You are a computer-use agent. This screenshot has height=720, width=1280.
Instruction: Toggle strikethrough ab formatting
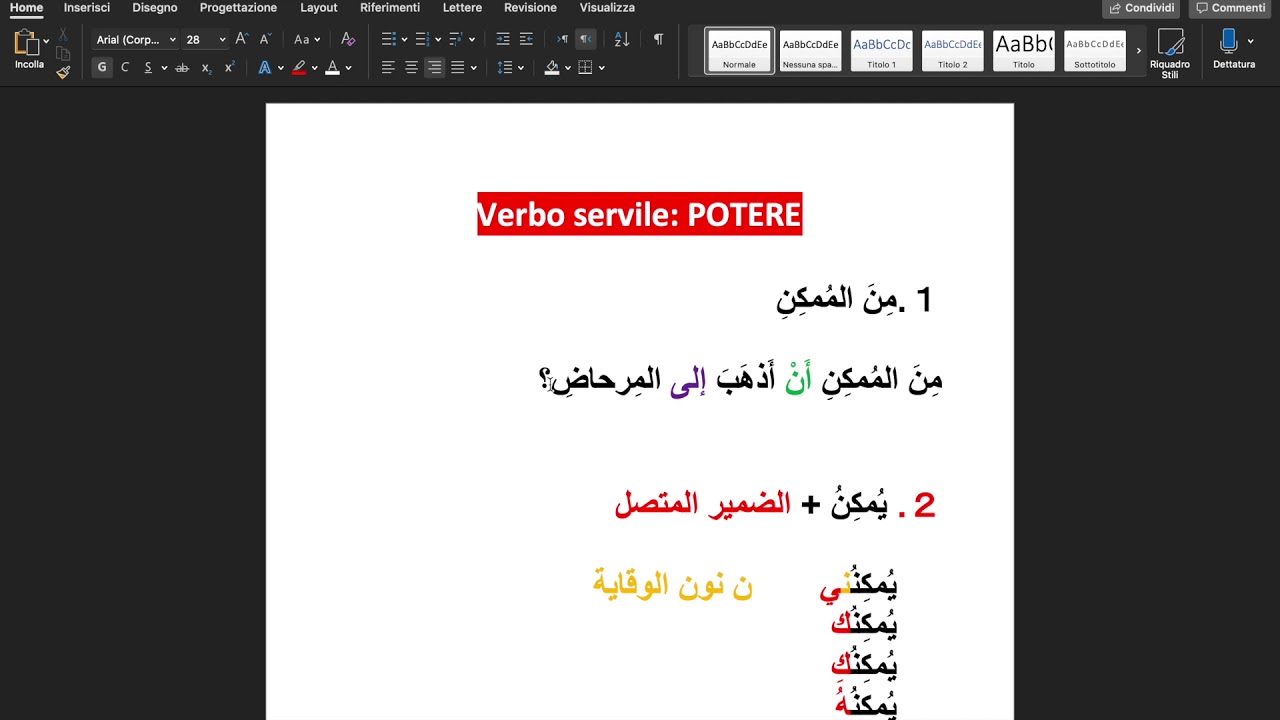pos(182,68)
